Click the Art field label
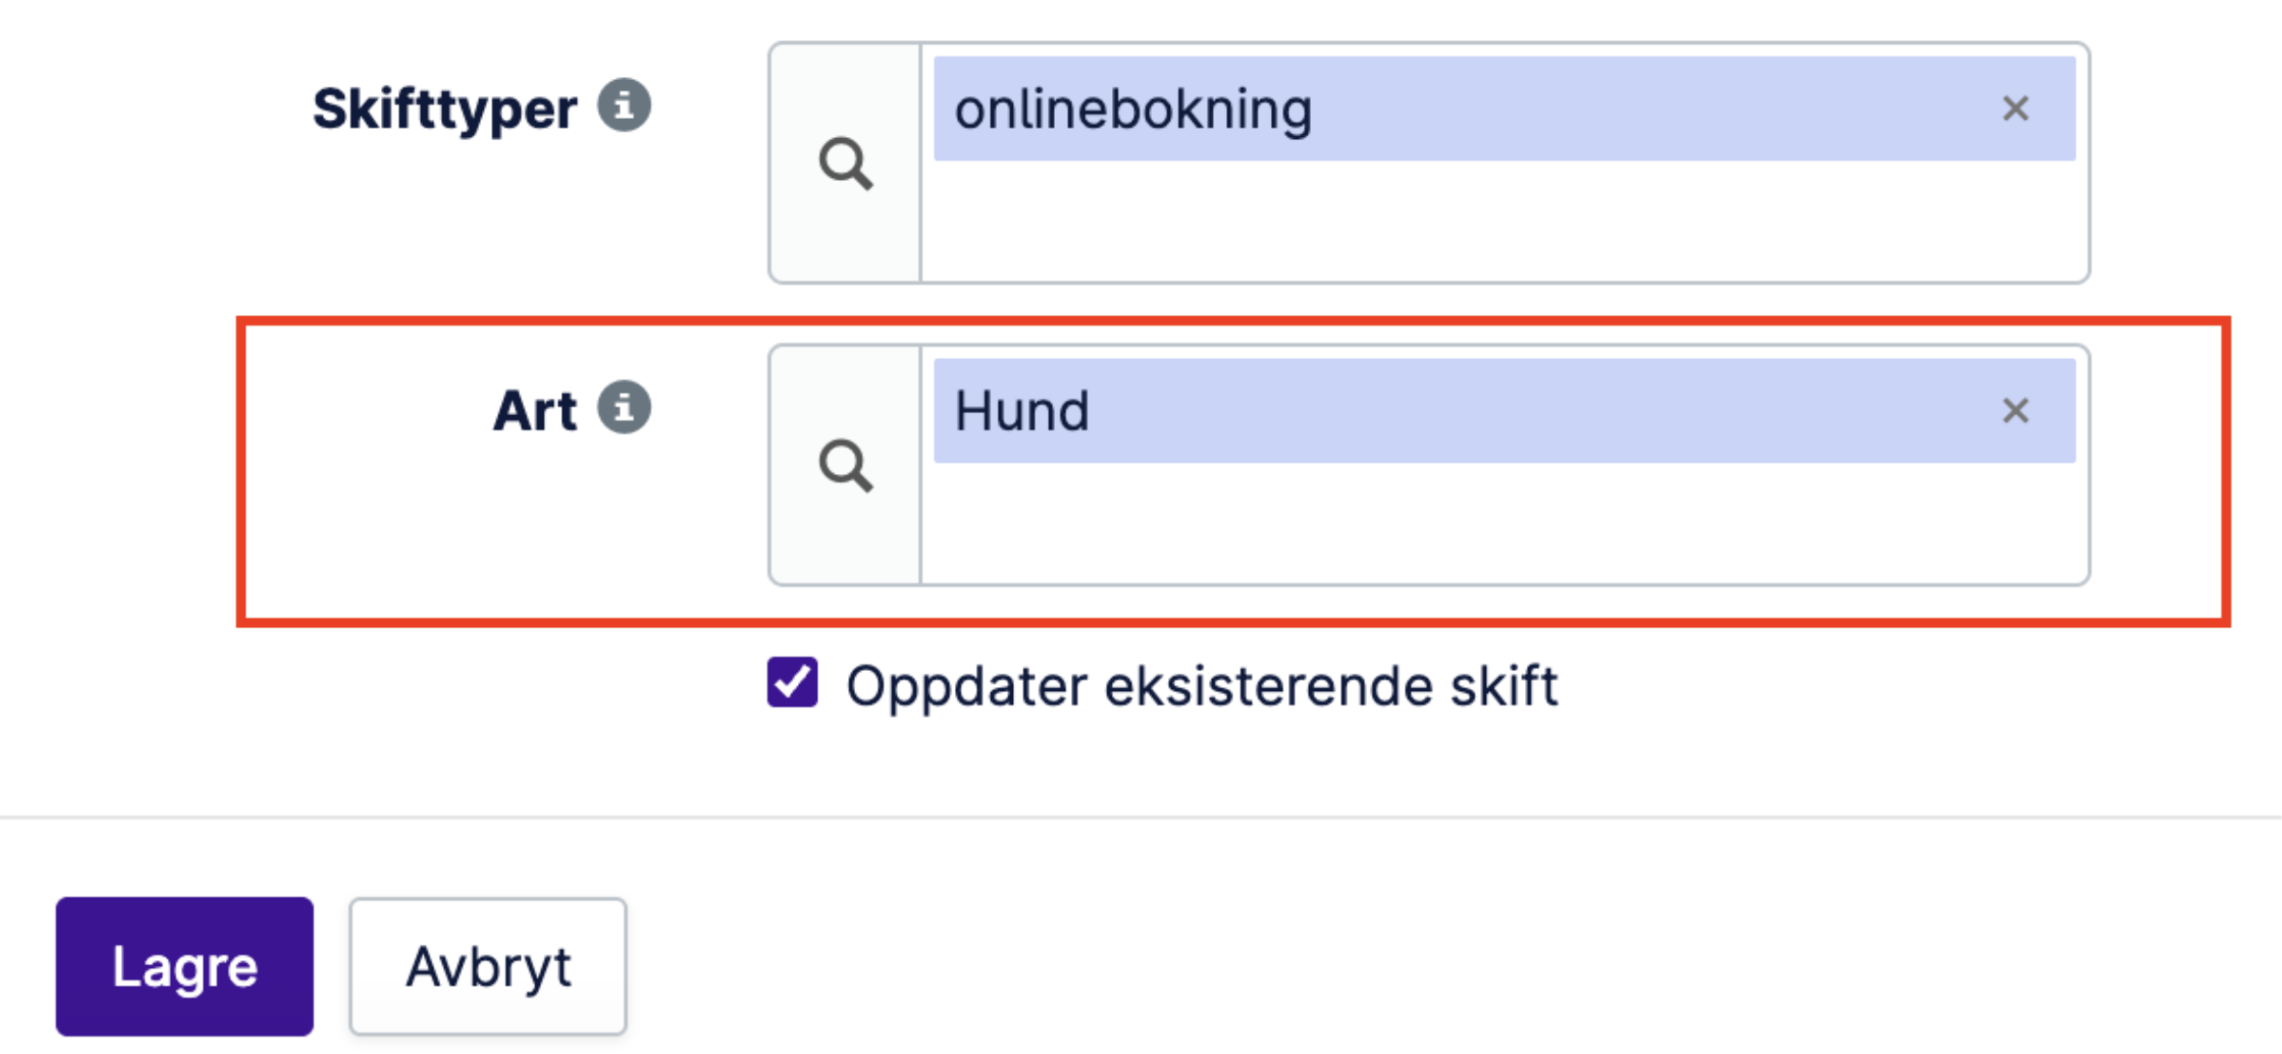Viewport: 2282px width, 1054px height. [x=535, y=410]
